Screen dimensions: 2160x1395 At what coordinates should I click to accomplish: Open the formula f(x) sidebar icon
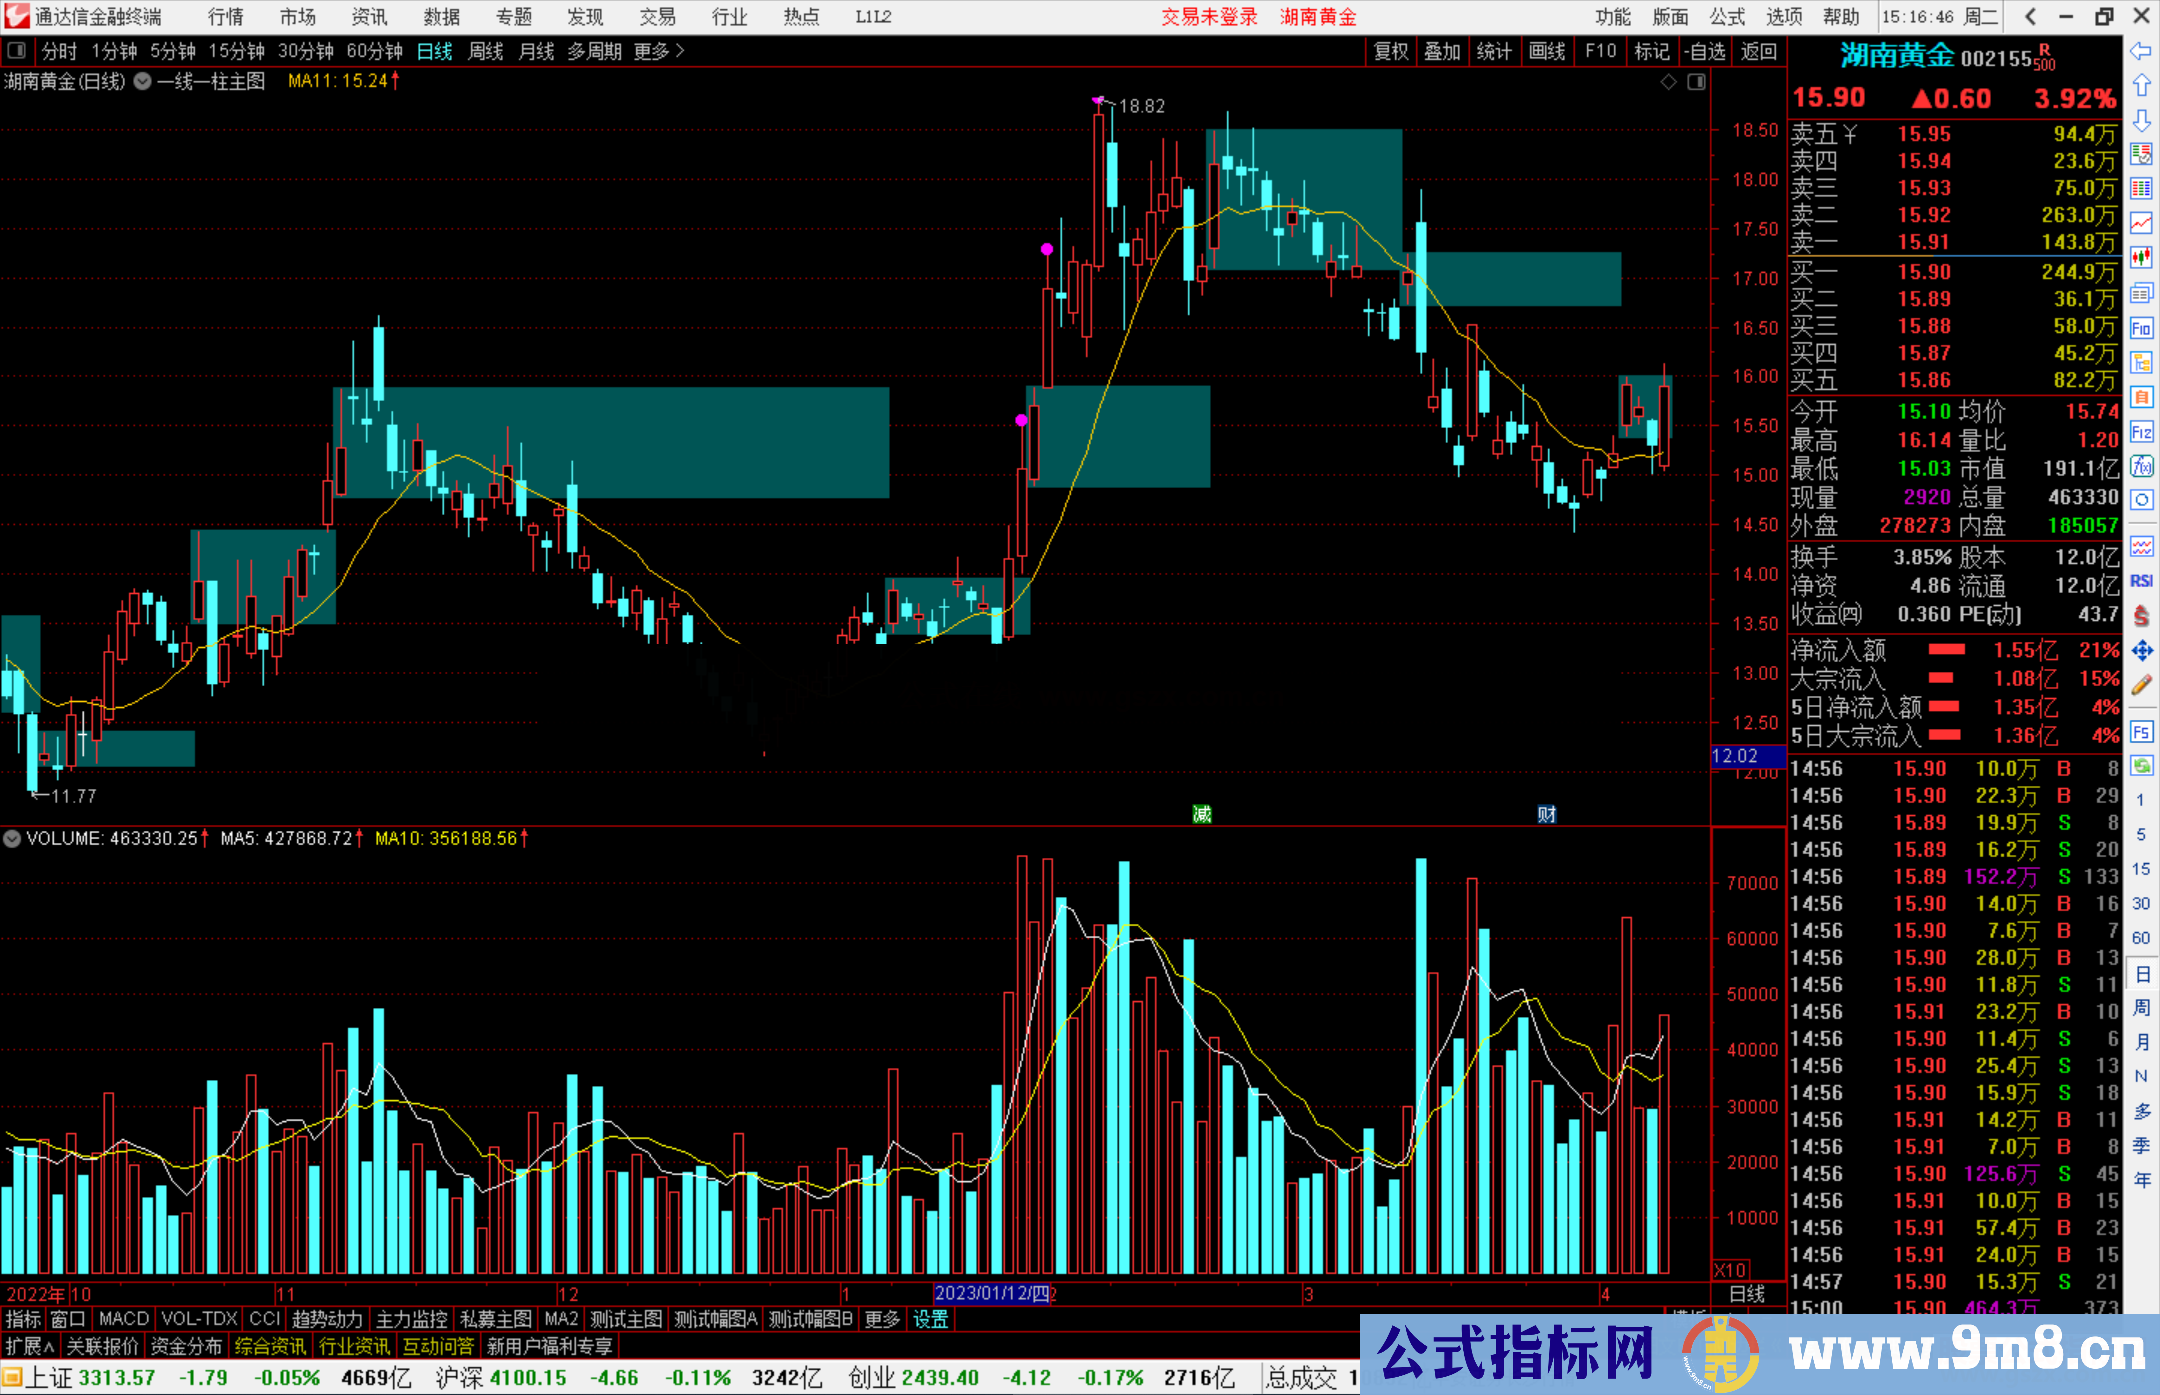(2141, 466)
